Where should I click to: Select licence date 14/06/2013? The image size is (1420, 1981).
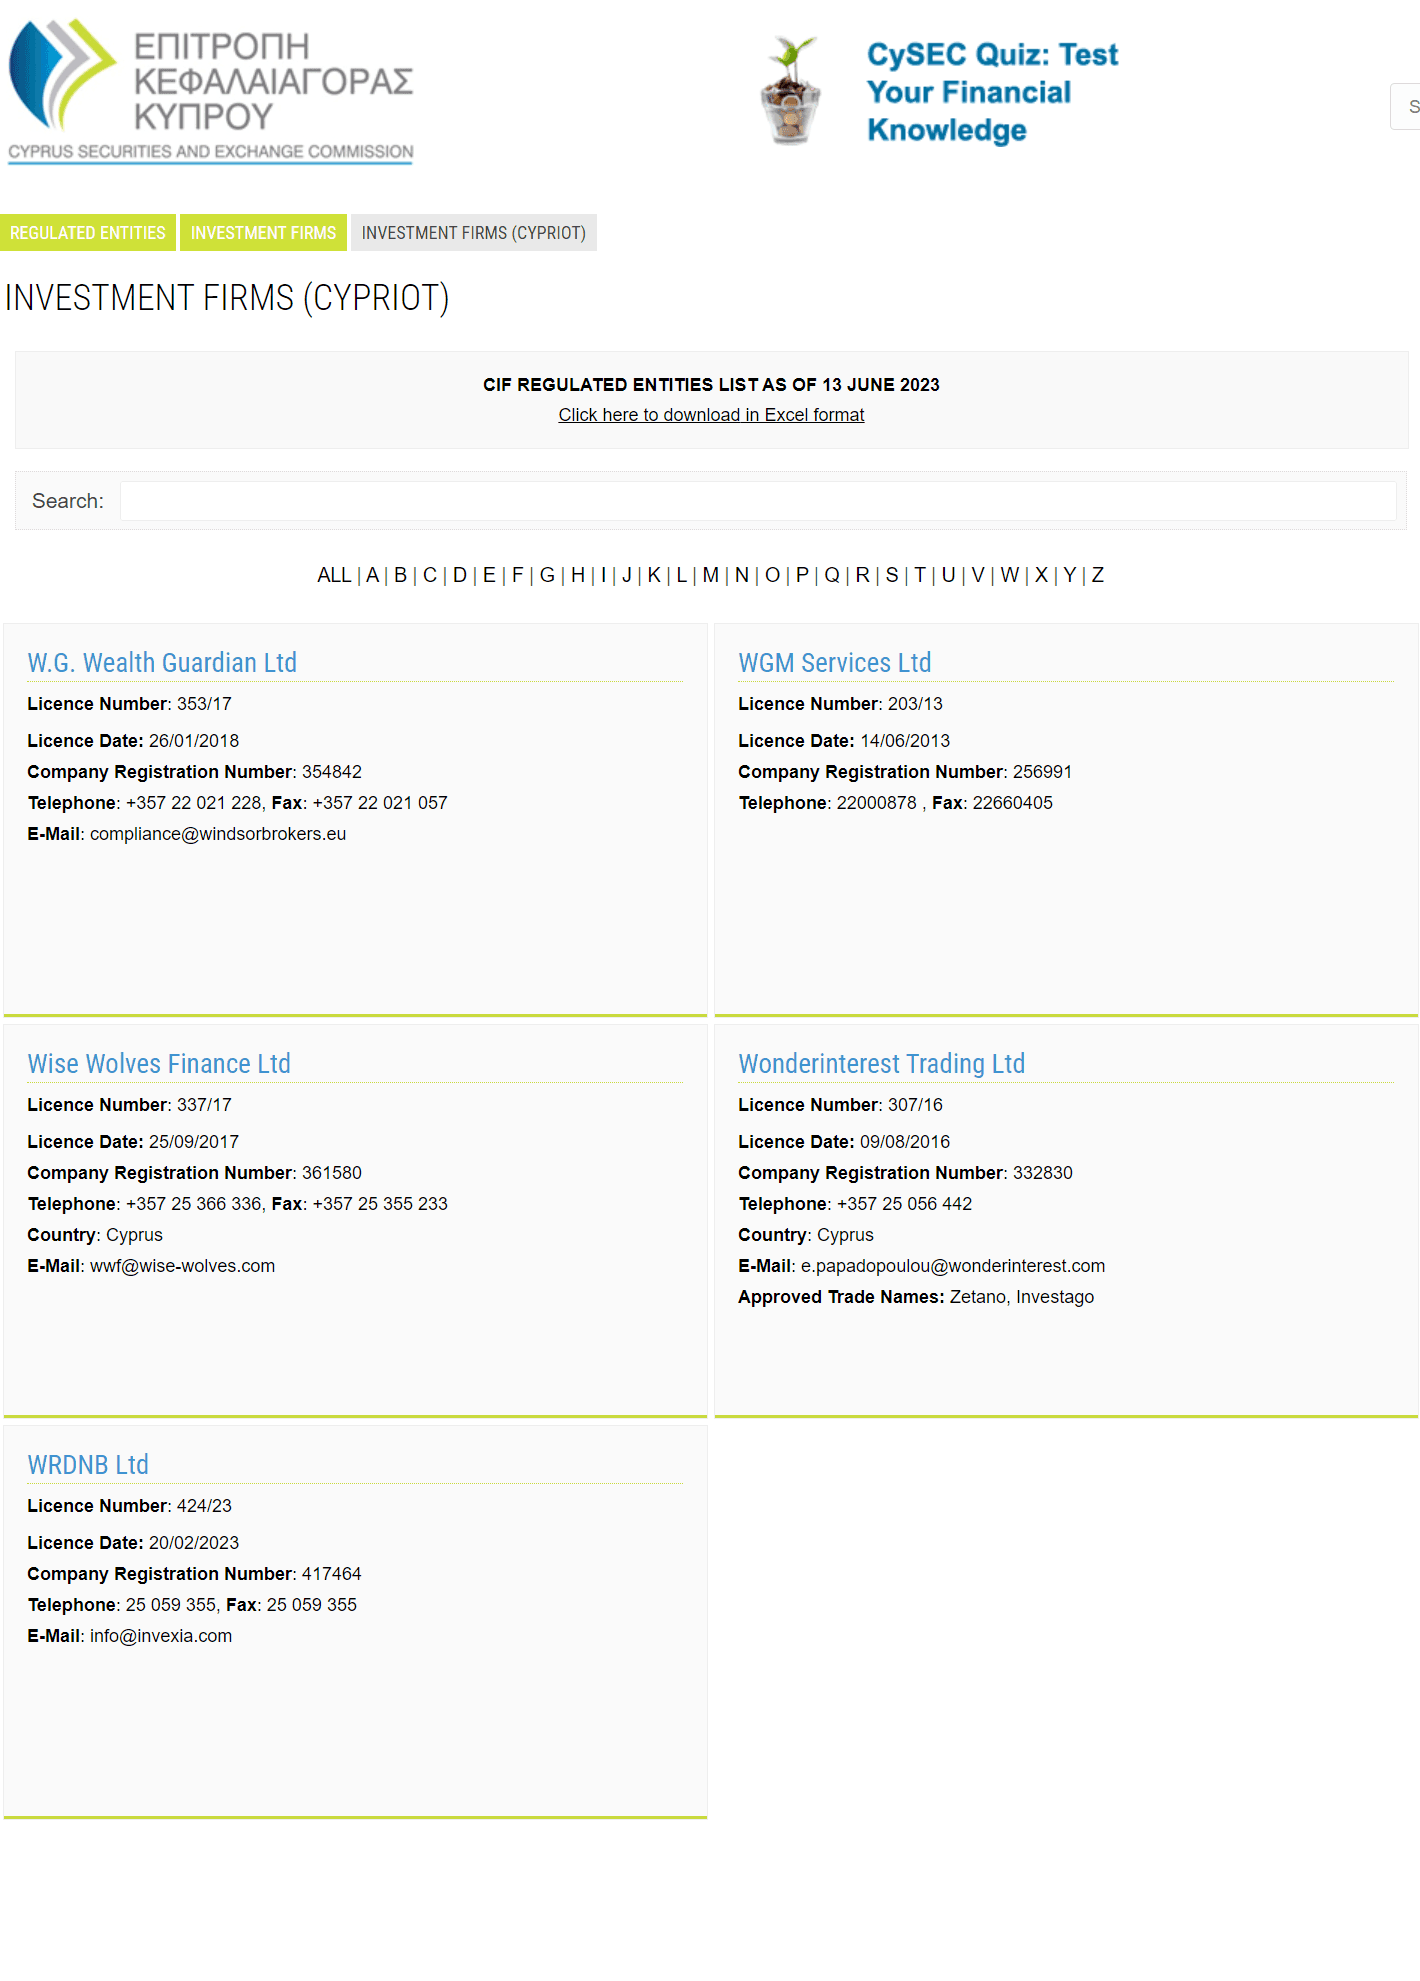[x=905, y=741]
